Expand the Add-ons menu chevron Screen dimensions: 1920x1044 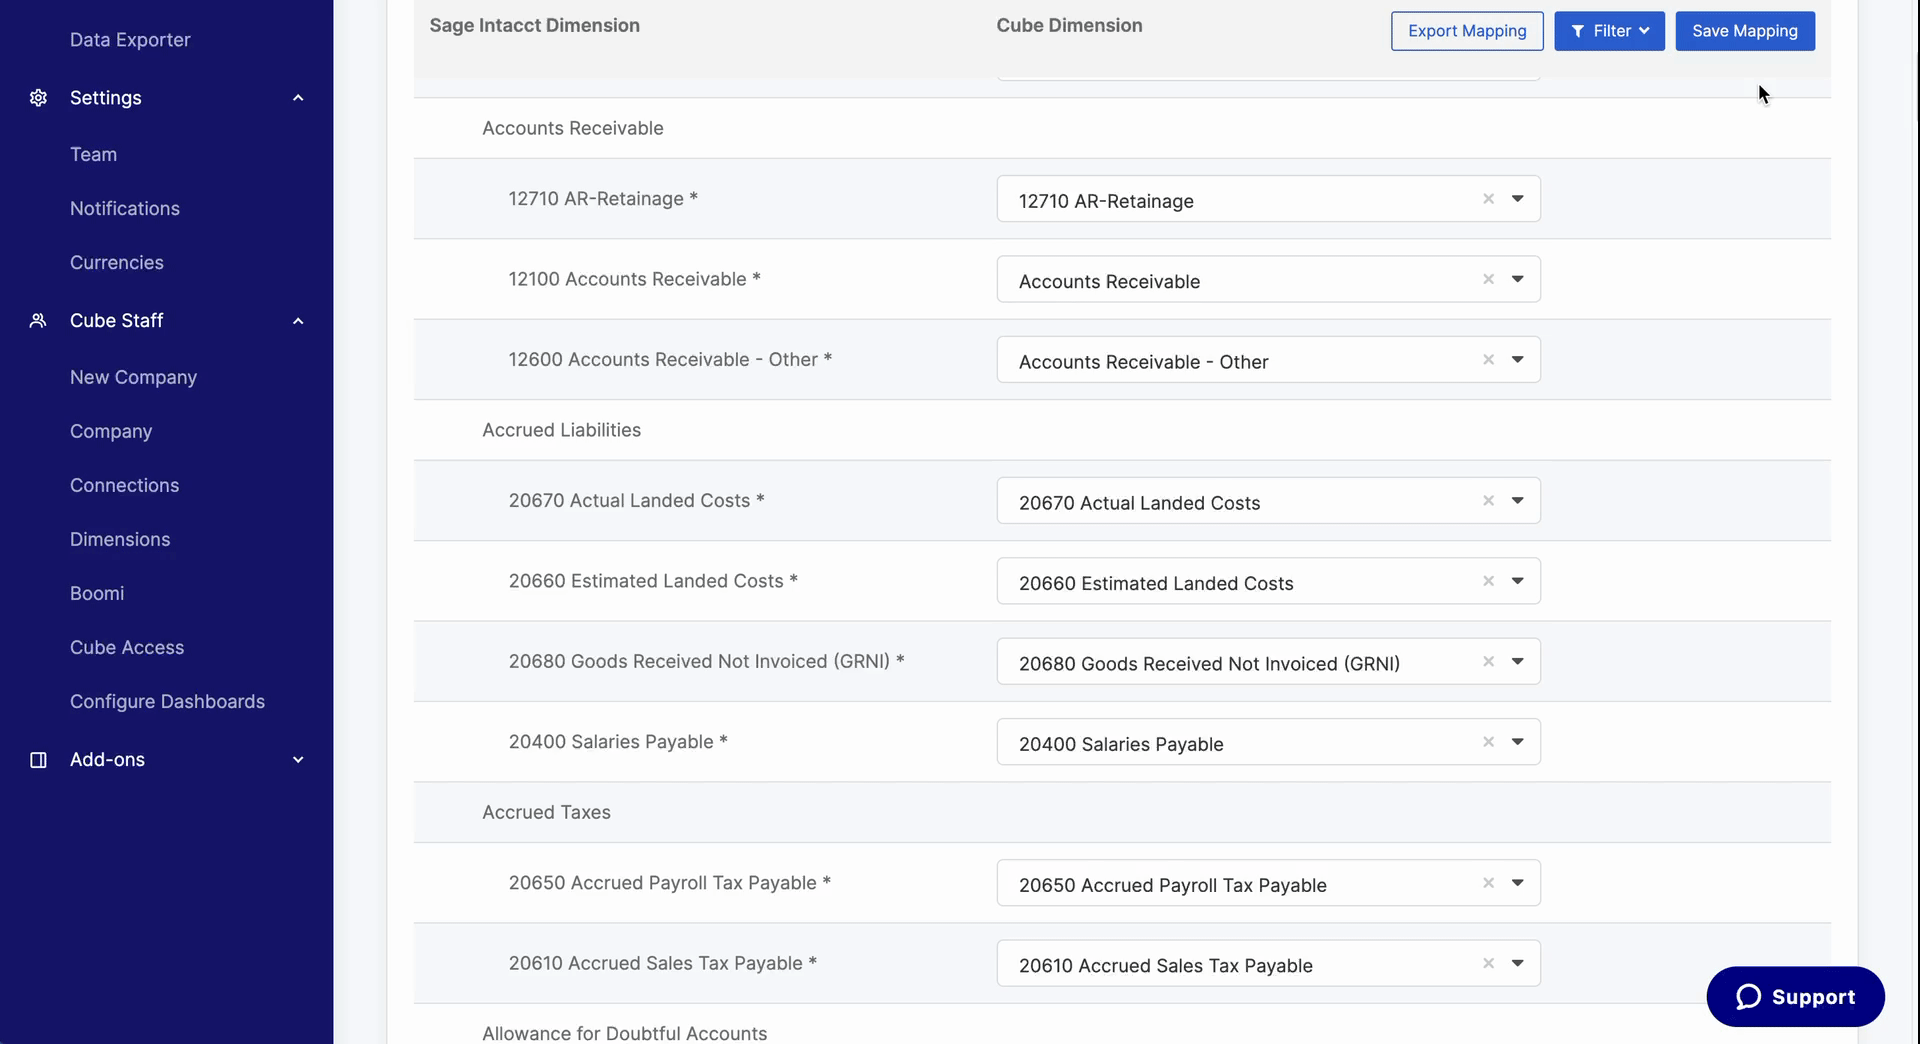pos(298,760)
